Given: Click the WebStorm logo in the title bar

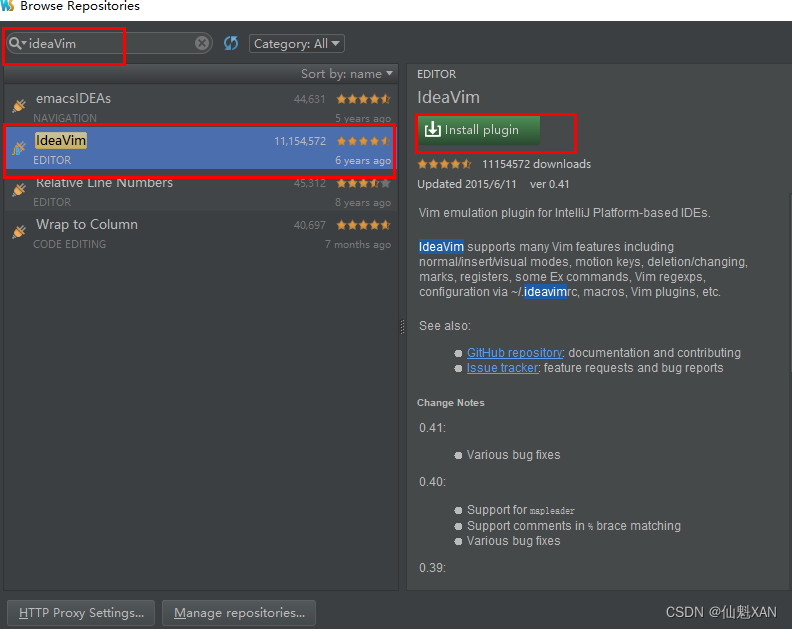Looking at the screenshot, I should [x=7, y=6].
